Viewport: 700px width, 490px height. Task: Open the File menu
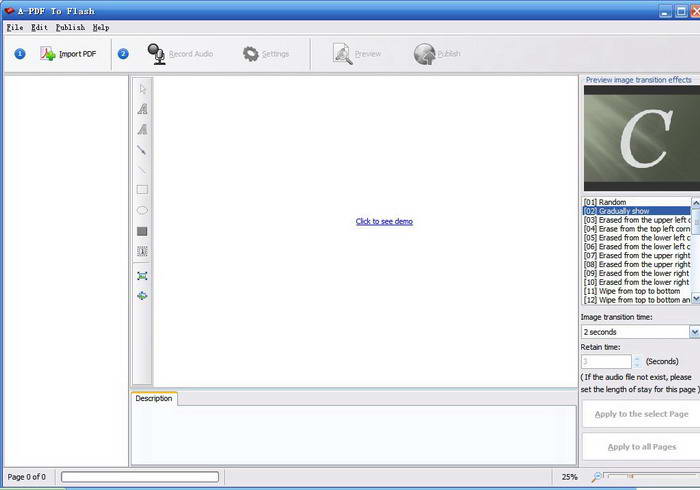pyautogui.click(x=14, y=28)
